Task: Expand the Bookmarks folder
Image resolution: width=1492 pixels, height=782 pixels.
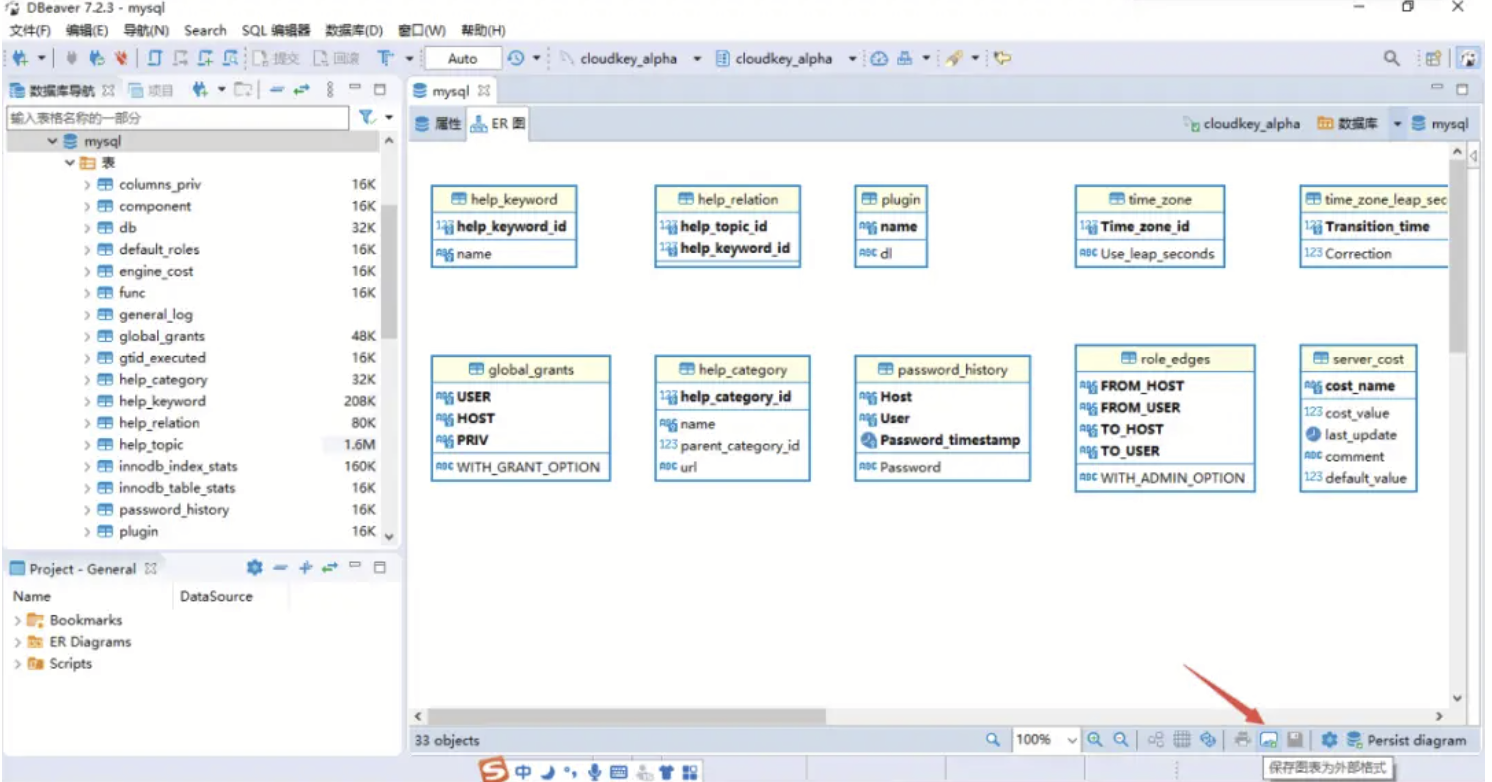Action: click(17, 620)
